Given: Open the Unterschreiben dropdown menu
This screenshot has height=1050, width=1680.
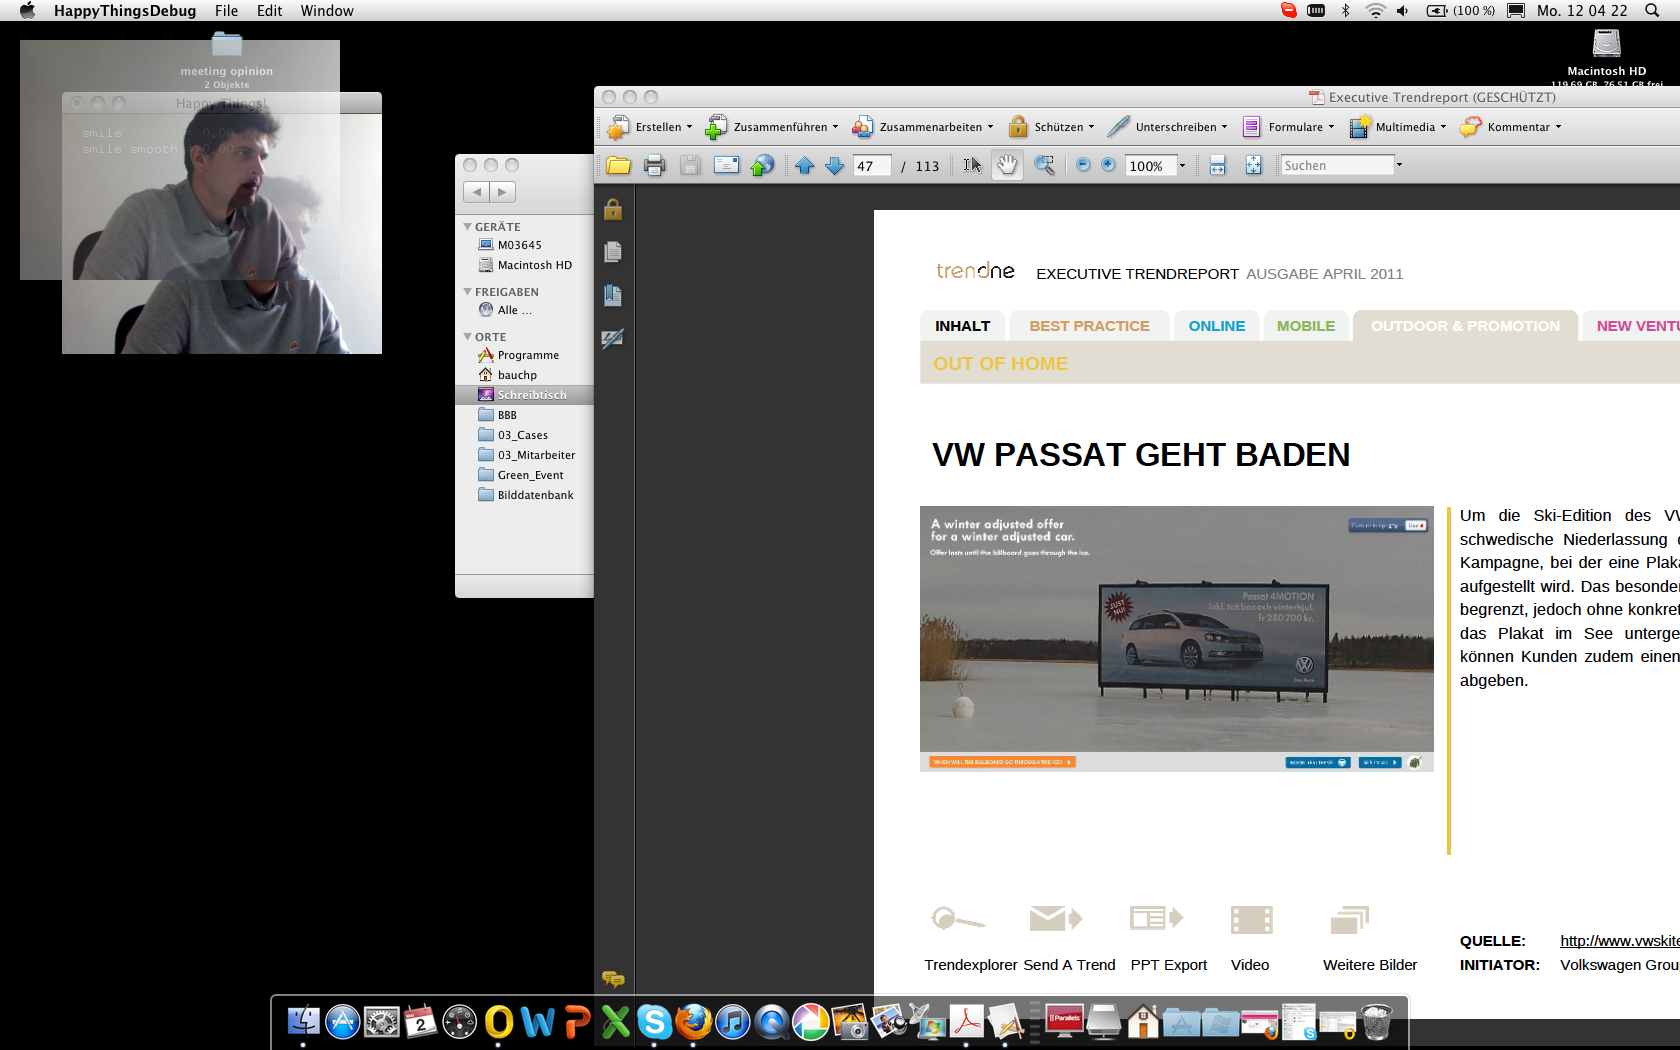Looking at the screenshot, I should coord(1168,127).
